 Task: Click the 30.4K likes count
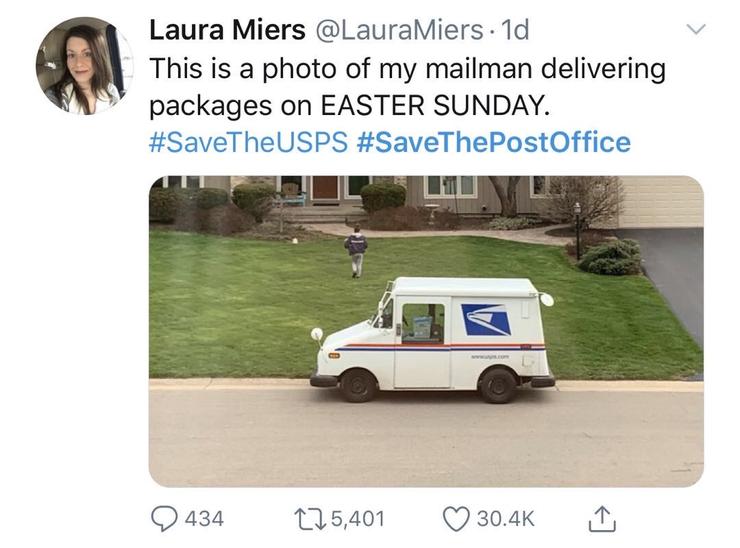click(x=504, y=518)
